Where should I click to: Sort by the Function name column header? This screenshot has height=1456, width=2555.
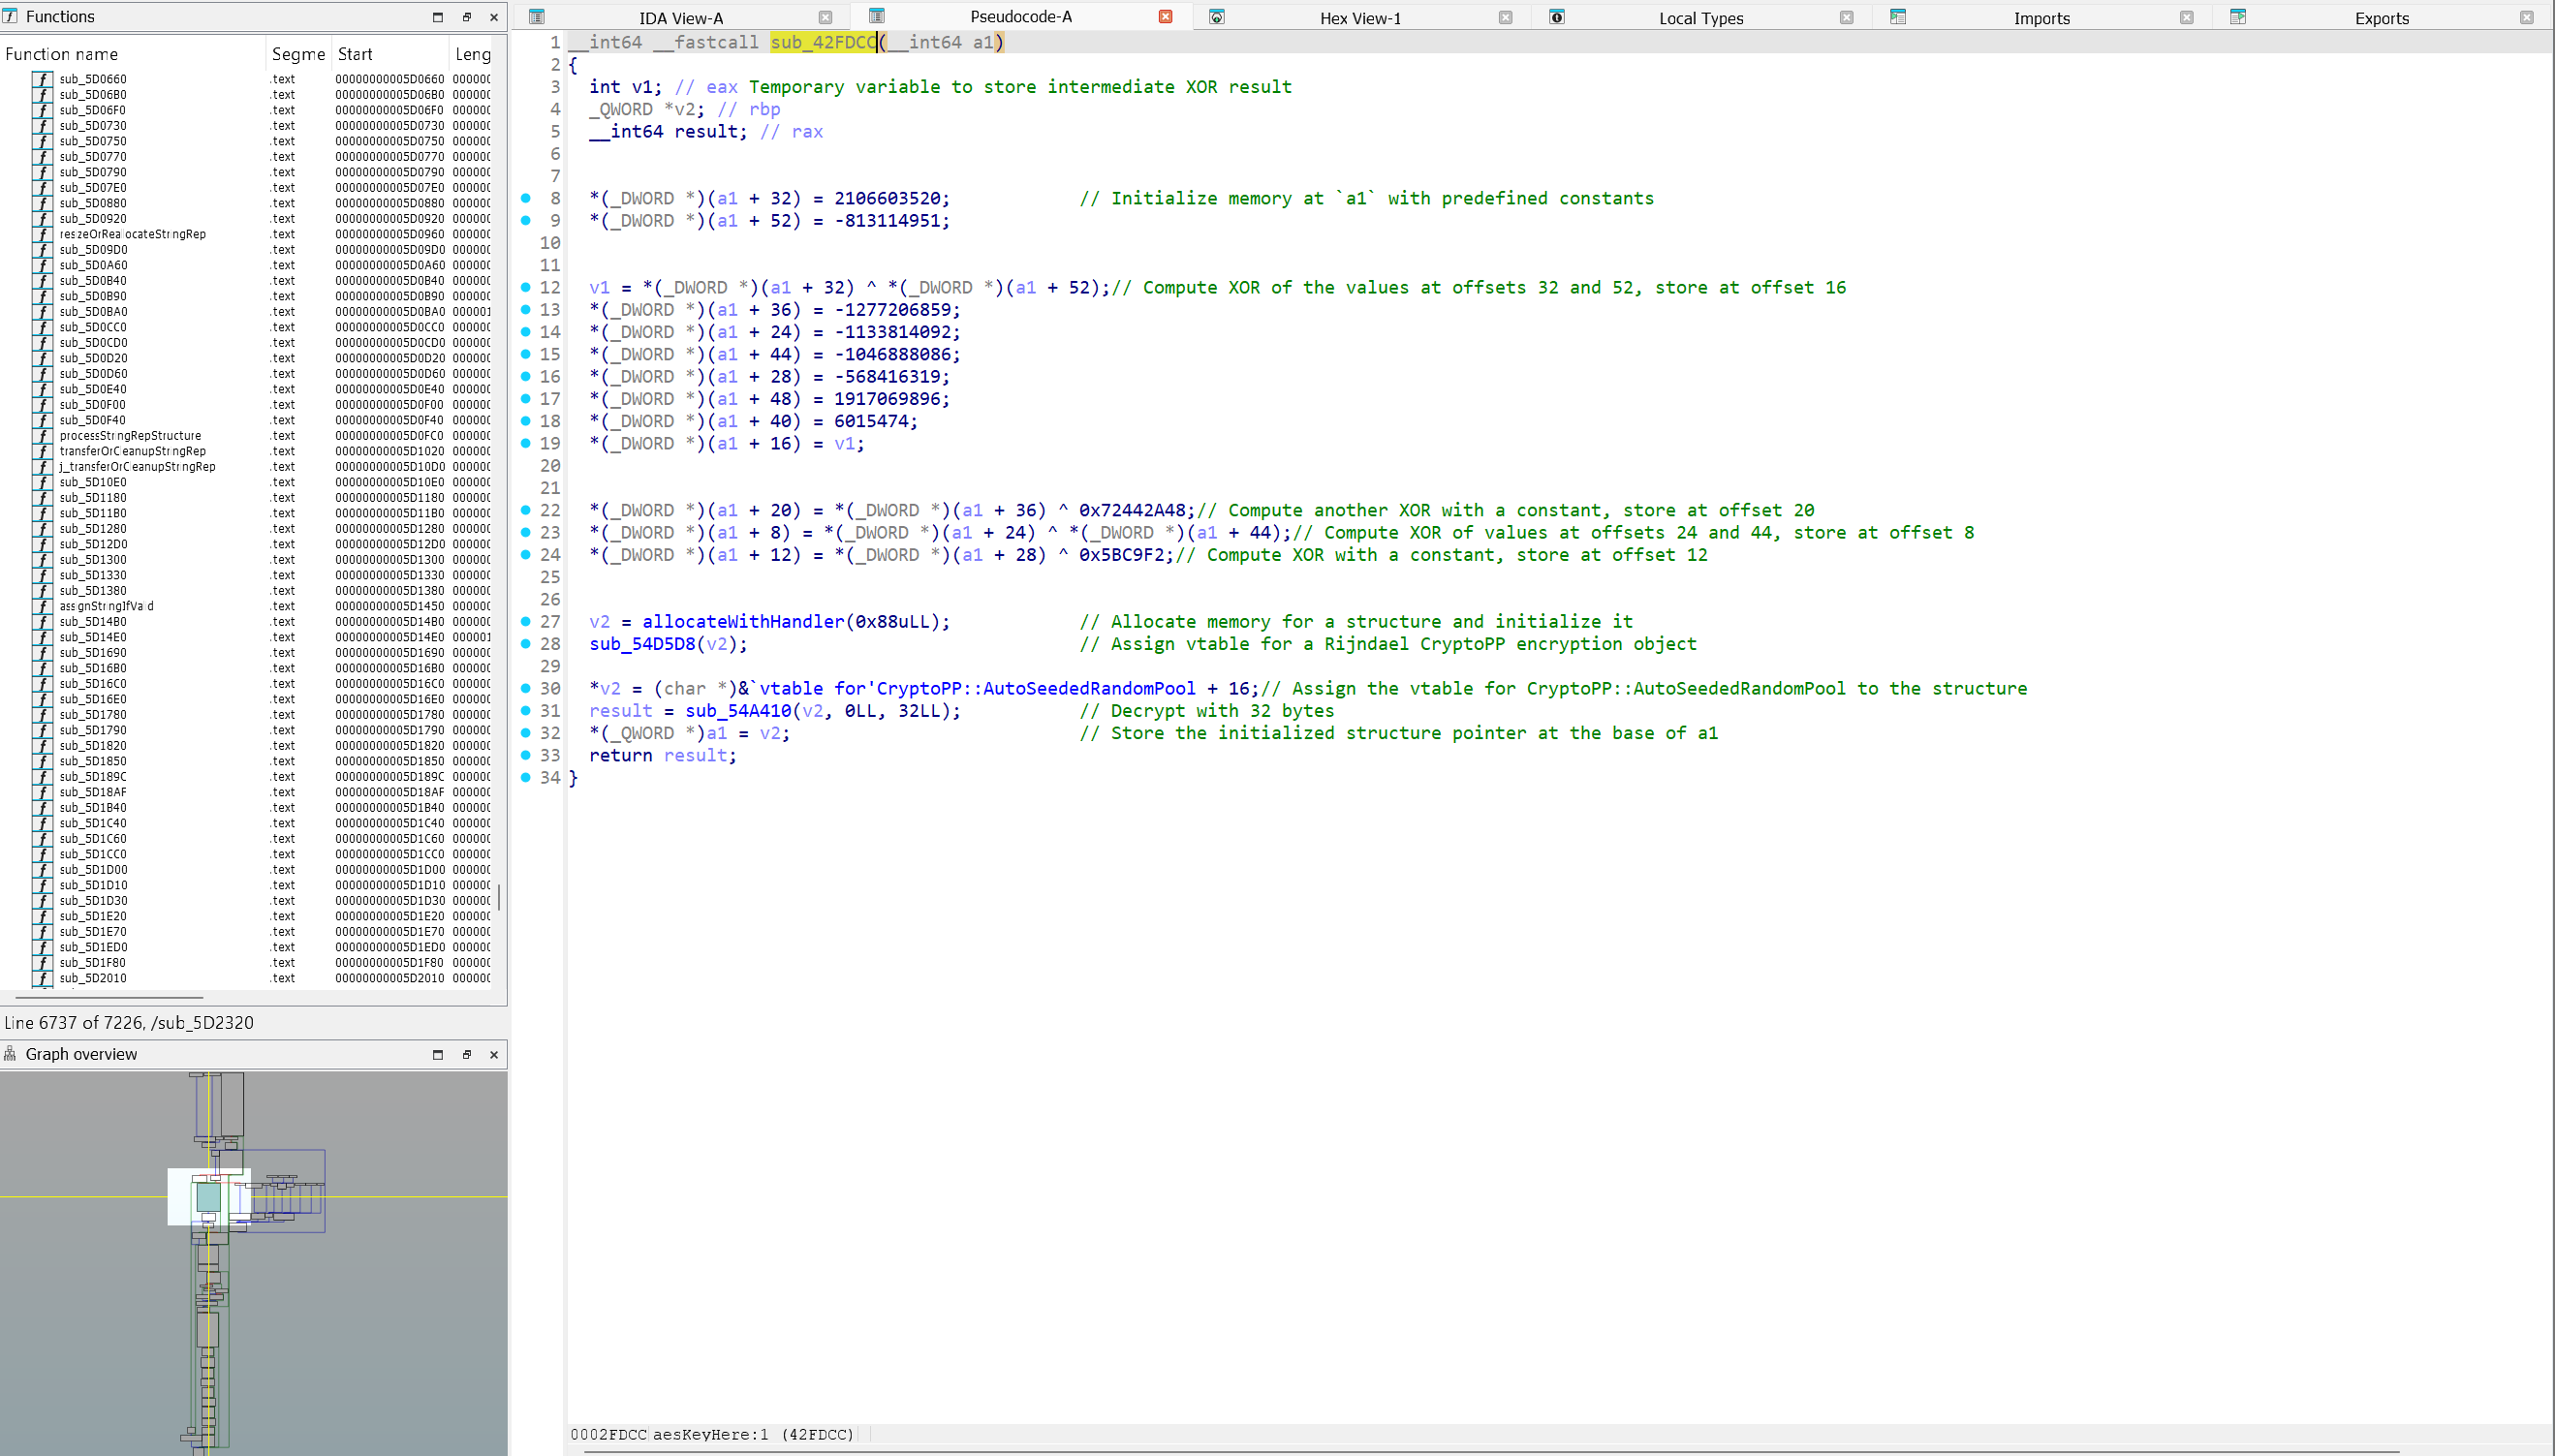click(x=62, y=54)
